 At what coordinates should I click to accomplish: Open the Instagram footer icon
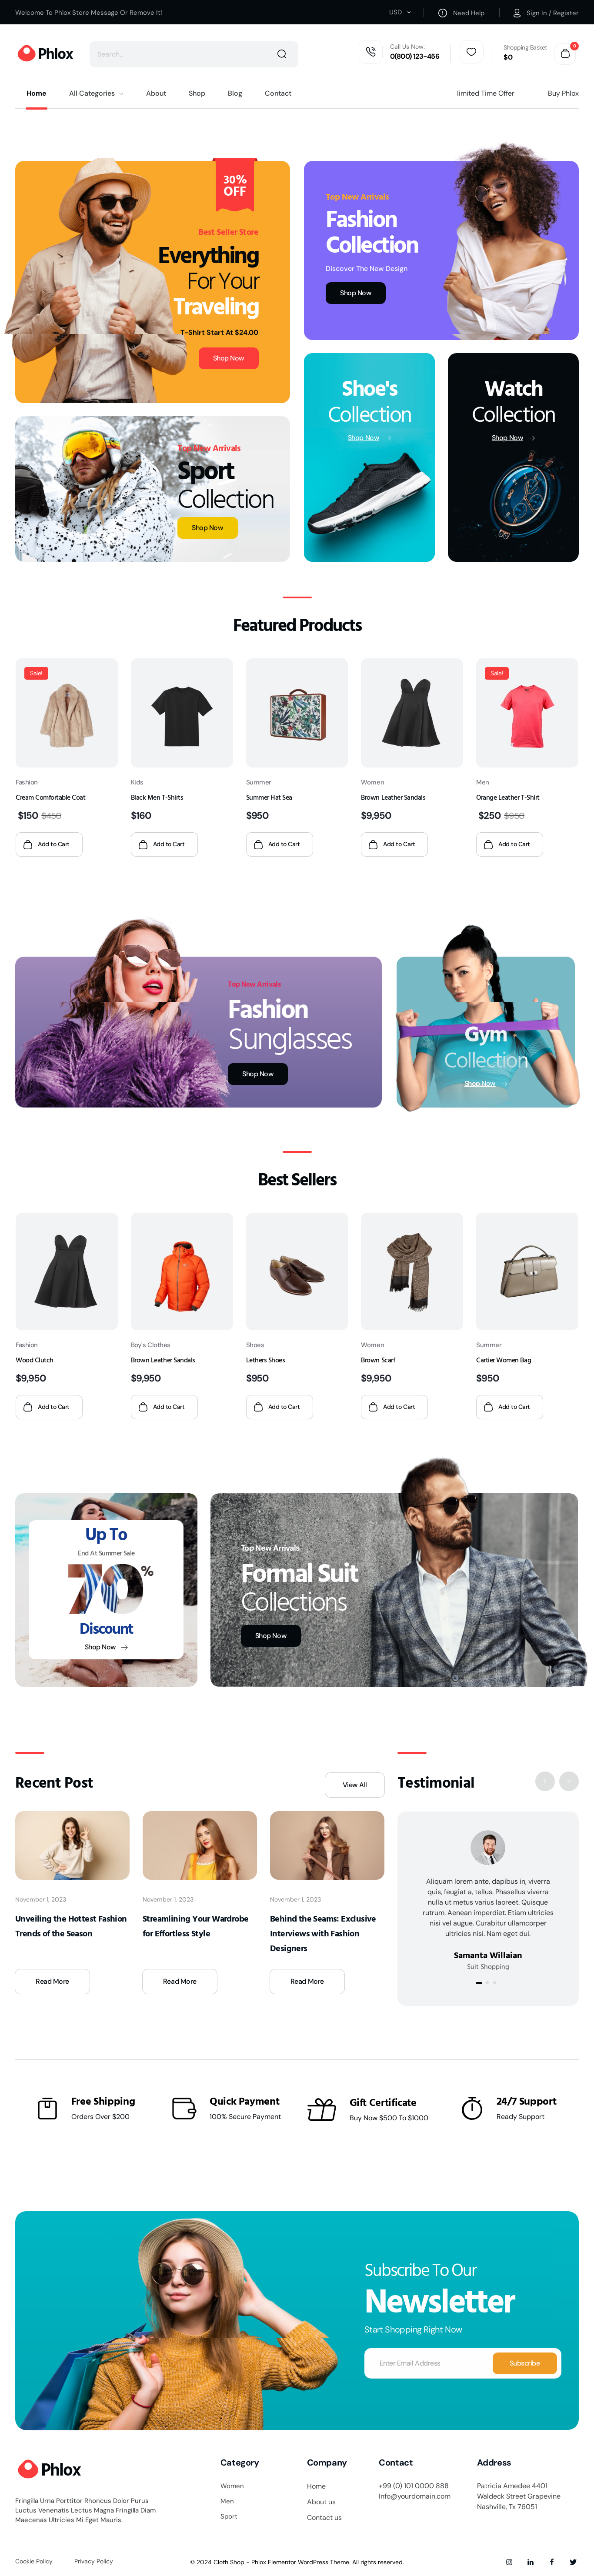(509, 2561)
